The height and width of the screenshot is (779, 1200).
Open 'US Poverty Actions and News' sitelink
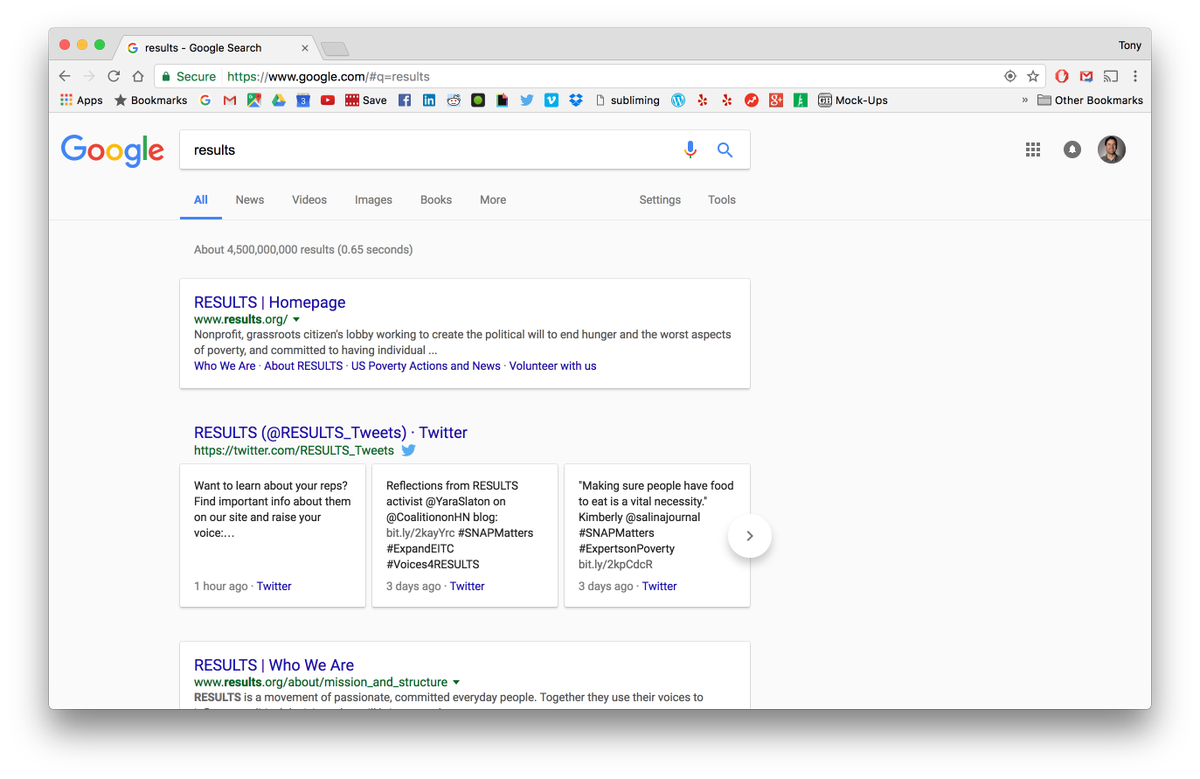(x=426, y=366)
